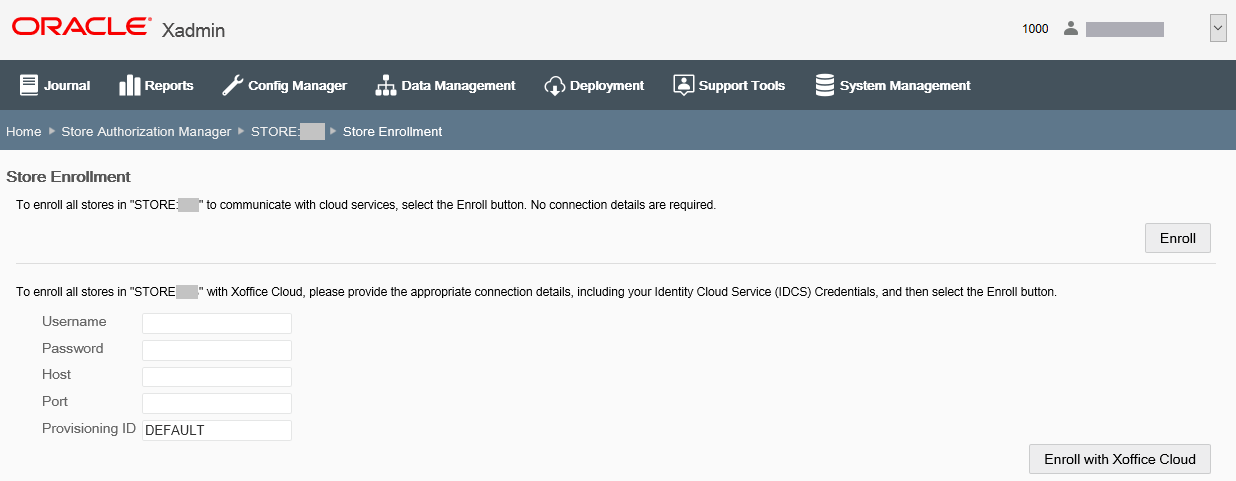
Task: Select the Store Enrollment breadcrumb
Action: [x=392, y=131]
